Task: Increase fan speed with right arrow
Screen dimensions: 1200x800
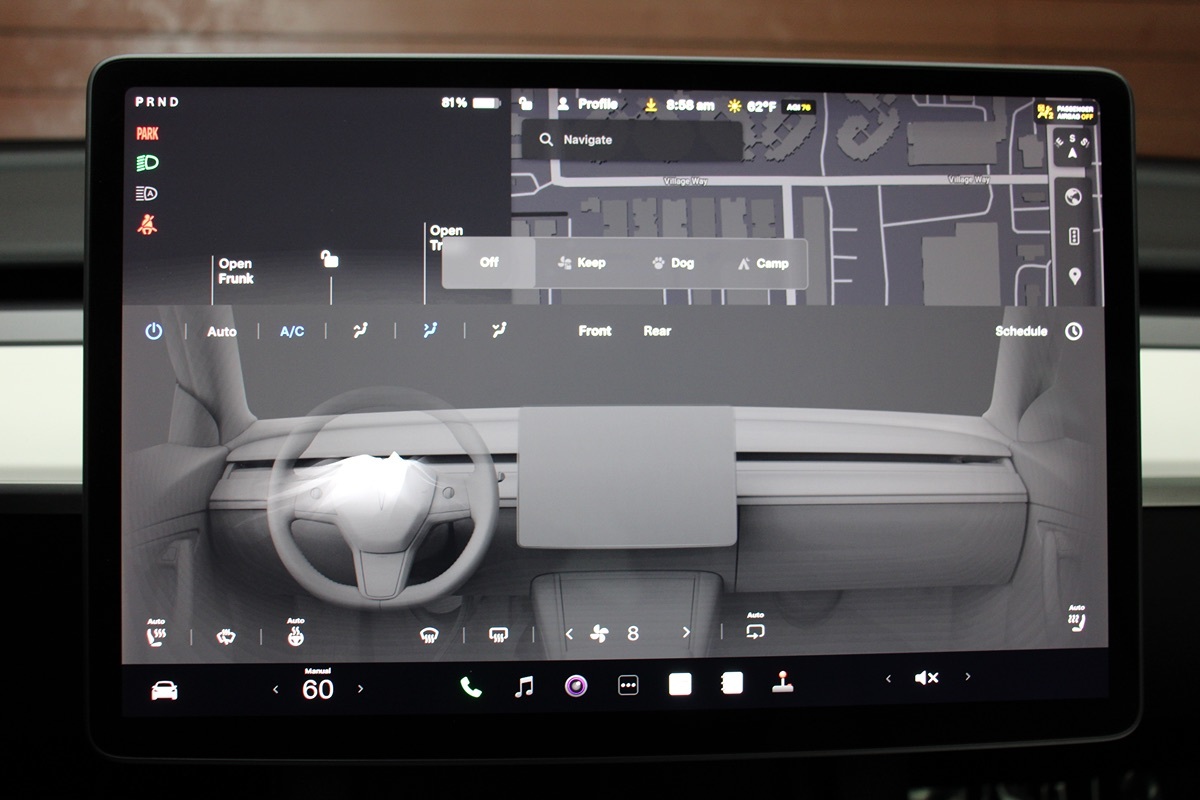Action: pyautogui.click(x=686, y=633)
